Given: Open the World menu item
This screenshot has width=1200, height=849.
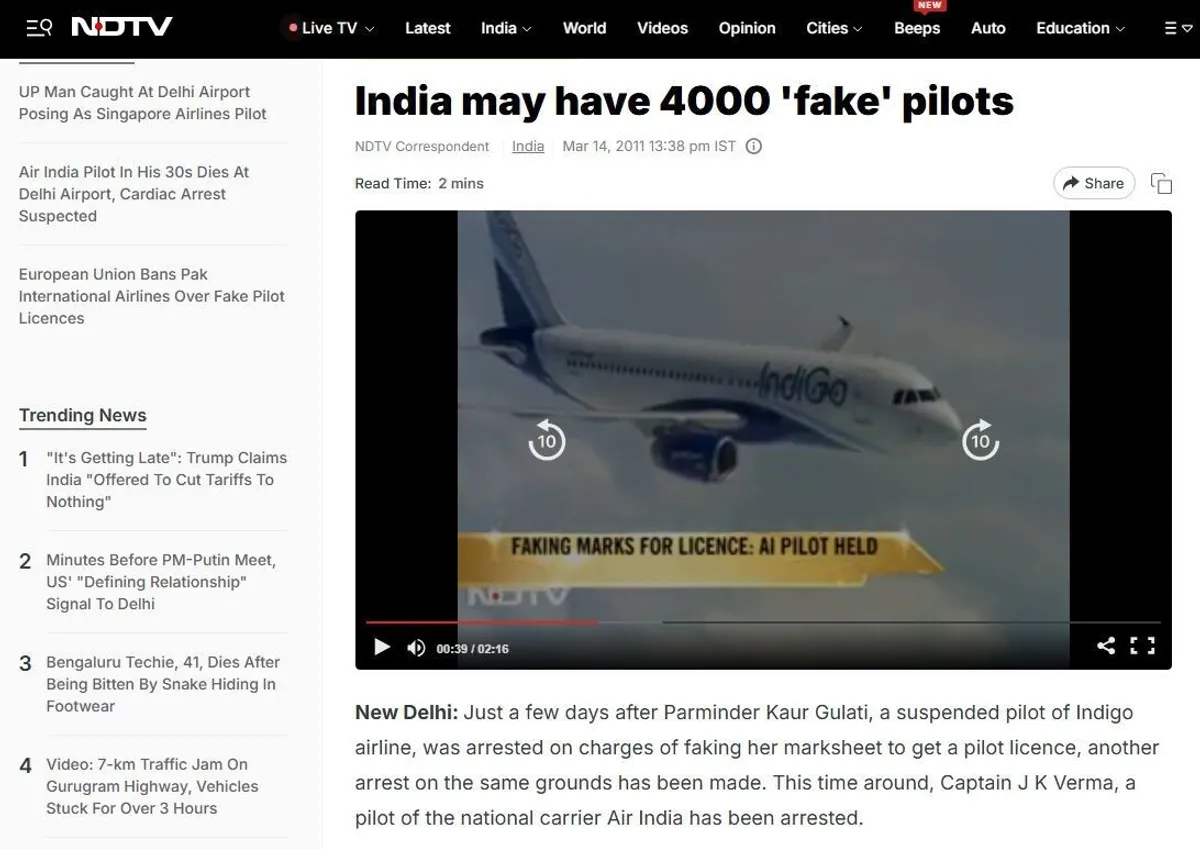Looking at the screenshot, I should [x=584, y=28].
